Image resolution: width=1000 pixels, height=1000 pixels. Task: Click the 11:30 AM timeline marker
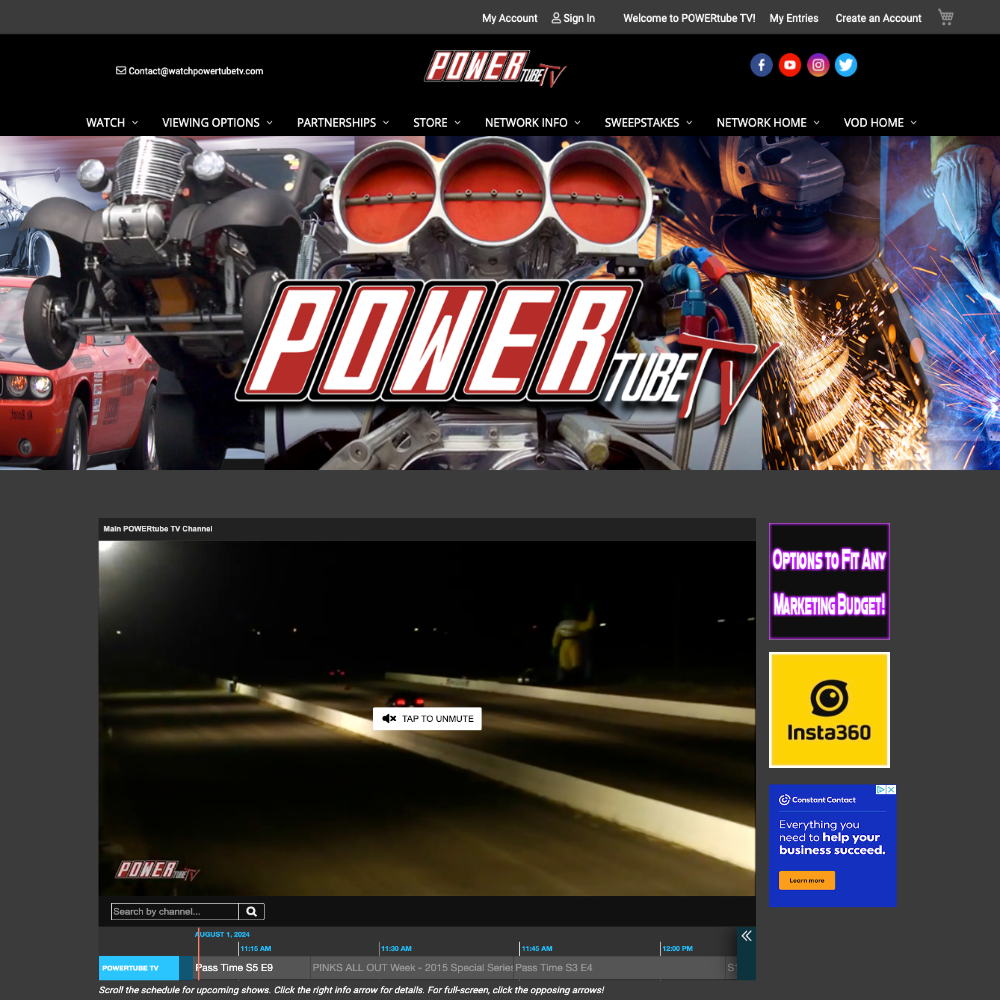[396, 948]
